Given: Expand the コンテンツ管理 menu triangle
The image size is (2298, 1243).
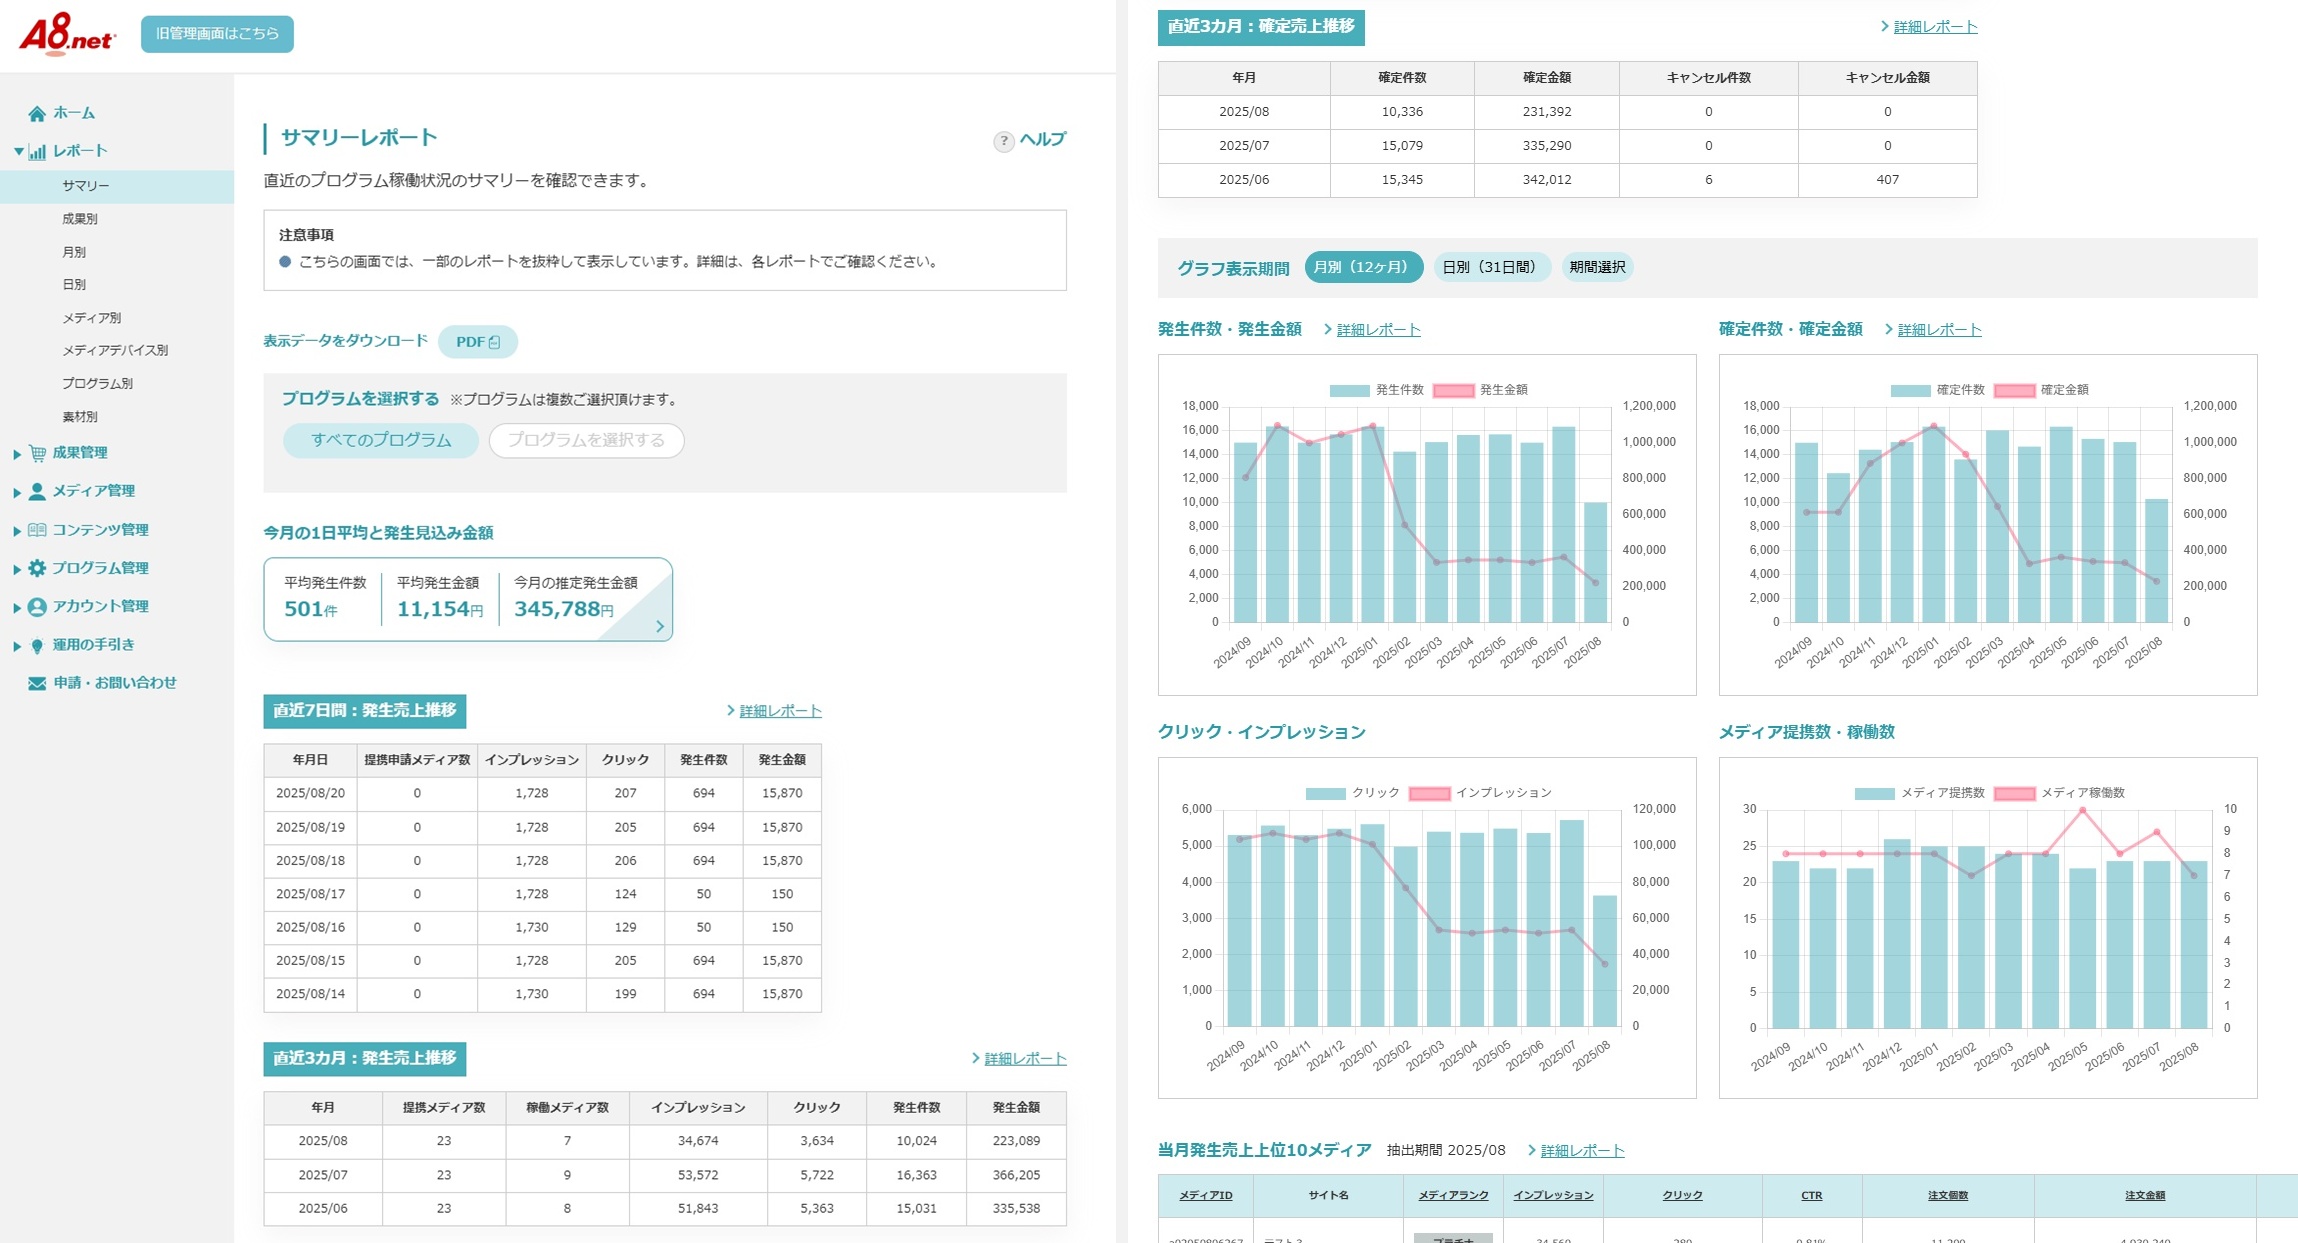Looking at the screenshot, I should 17,531.
